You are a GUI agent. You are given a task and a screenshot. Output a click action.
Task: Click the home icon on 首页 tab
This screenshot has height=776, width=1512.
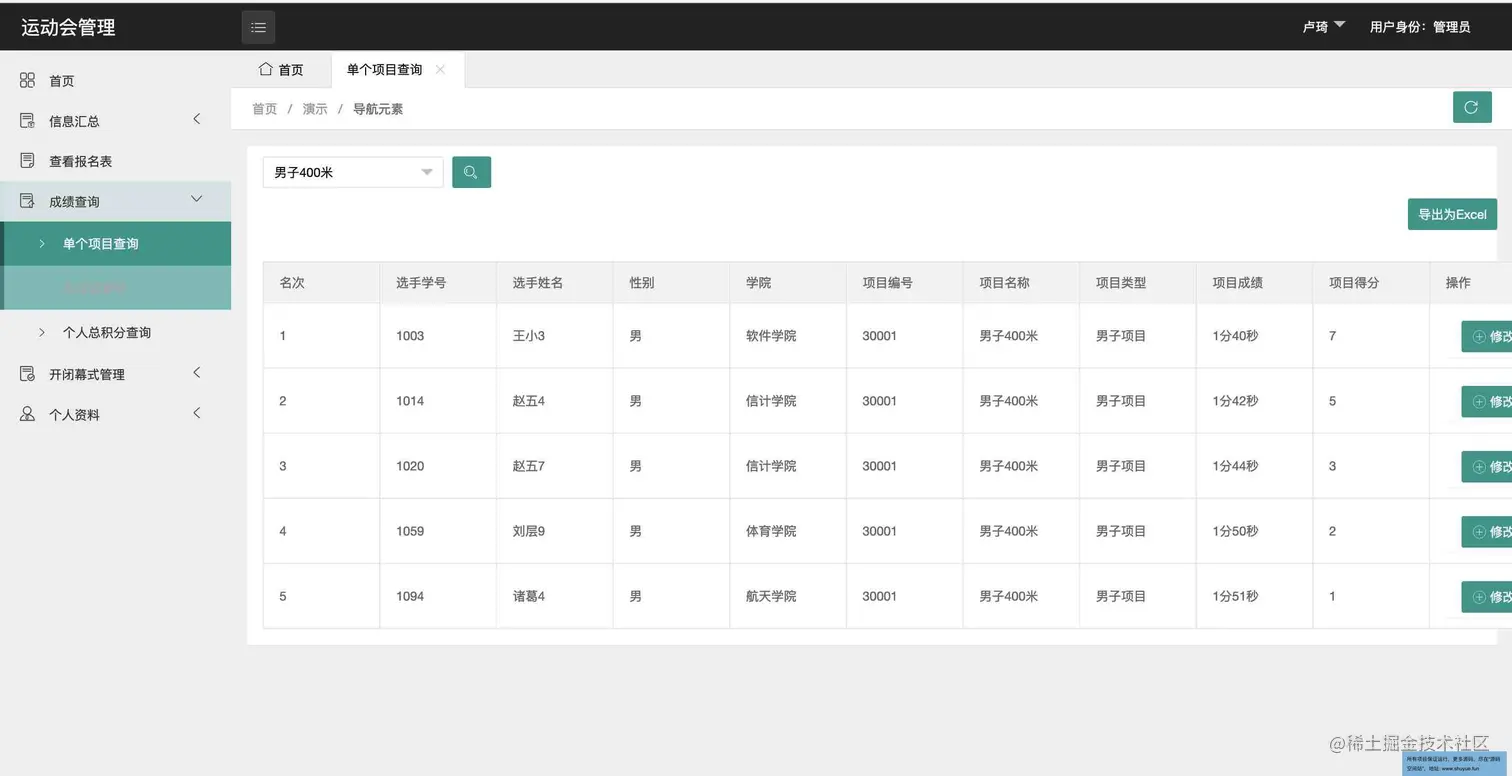265,69
